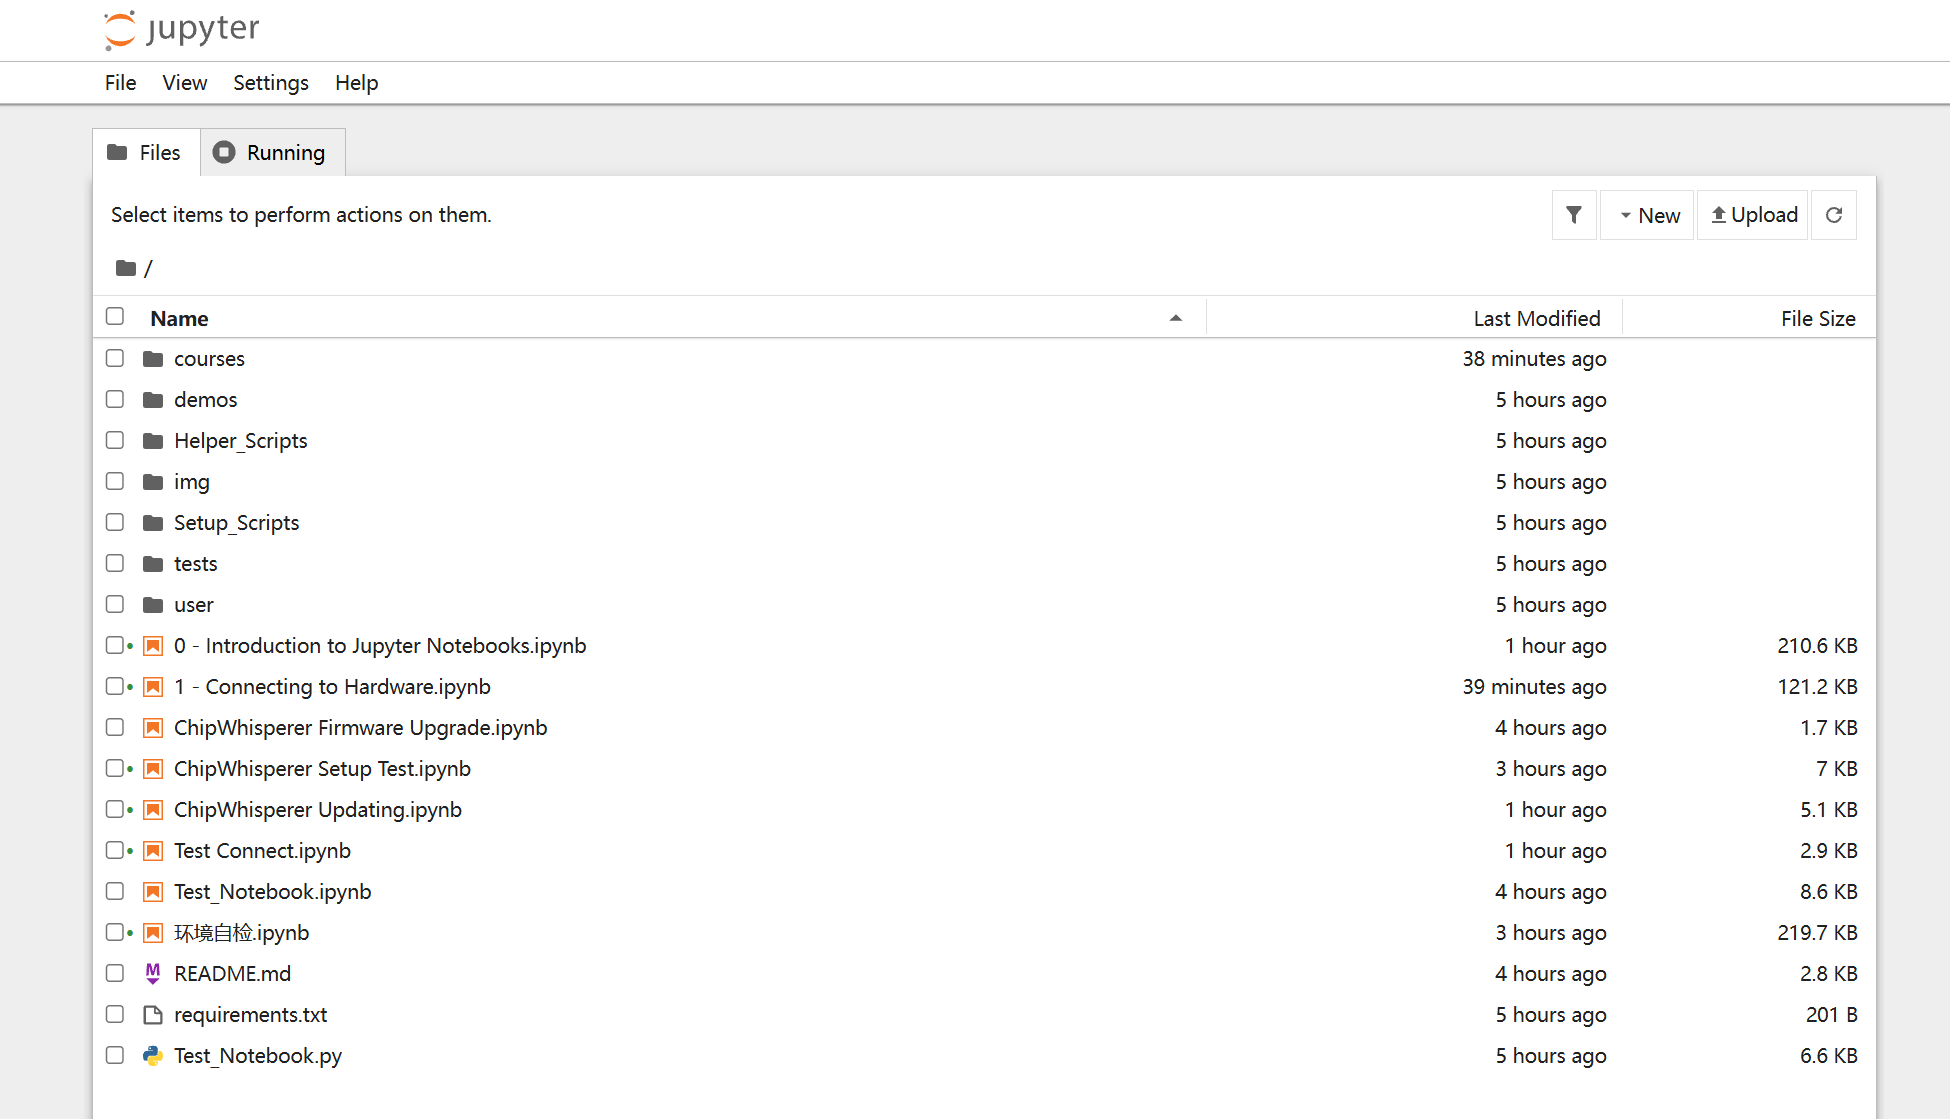Sort by Last Modified column header

point(1537,318)
